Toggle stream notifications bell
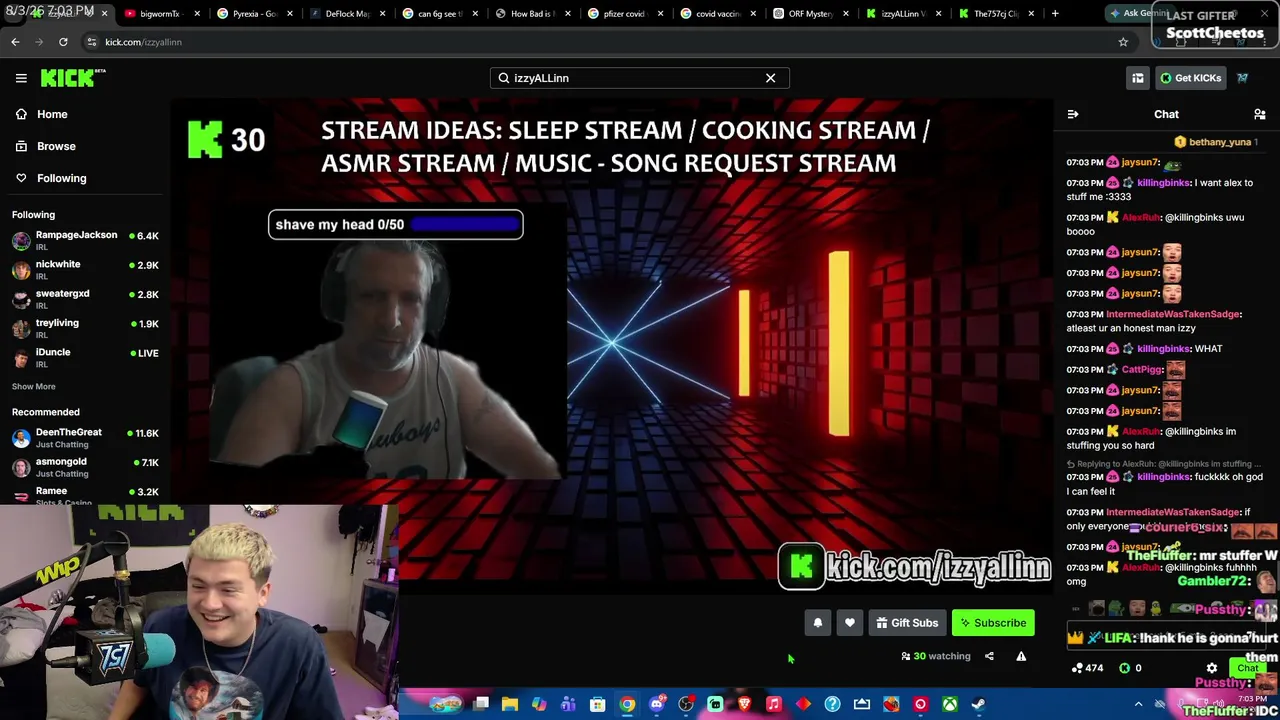 [817, 623]
